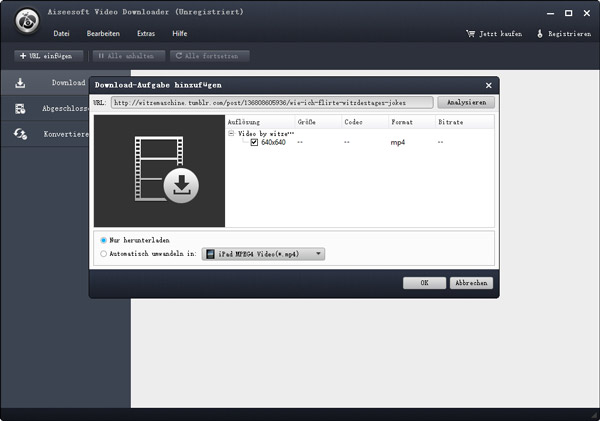The height and width of the screenshot is (421, 600).
Task: Confirm with the OK button
Action: click(424, 283)
